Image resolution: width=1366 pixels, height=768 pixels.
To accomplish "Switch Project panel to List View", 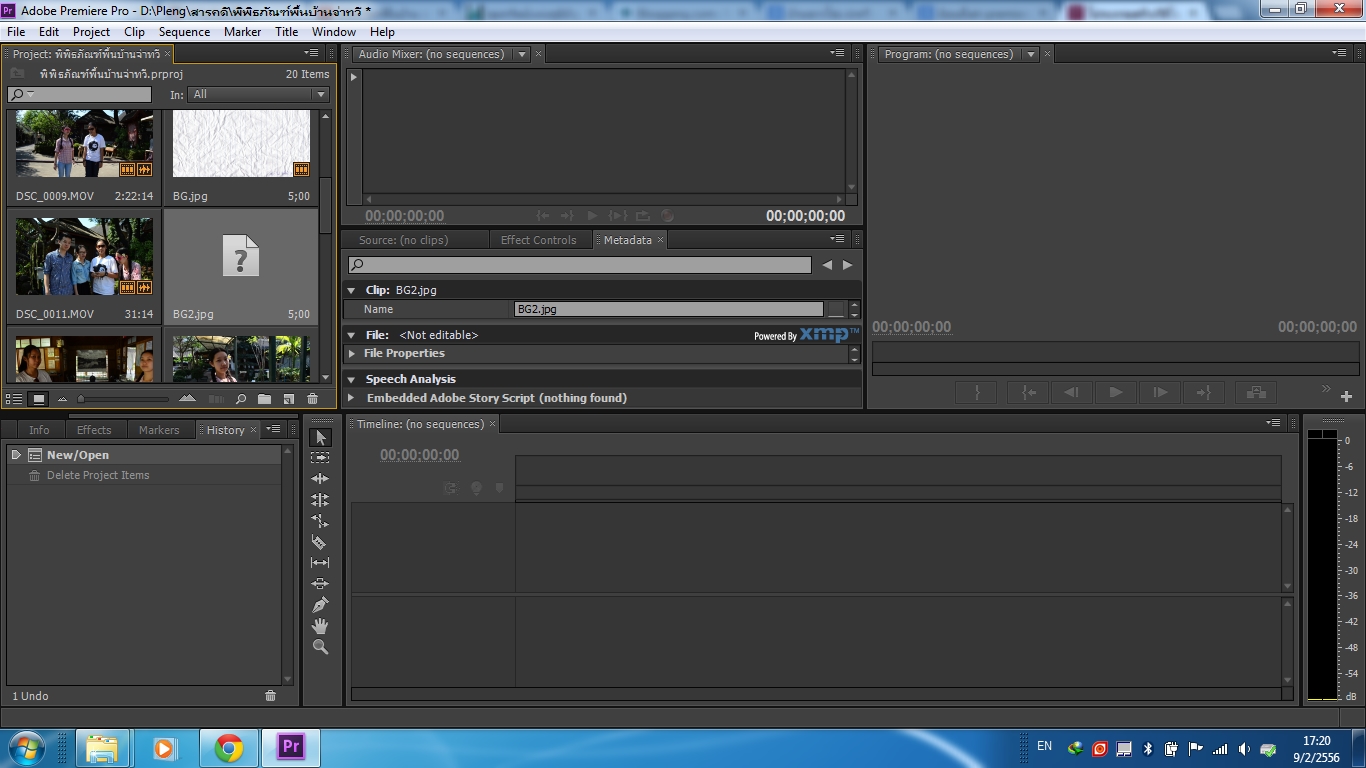I will [x=15, y=399].
